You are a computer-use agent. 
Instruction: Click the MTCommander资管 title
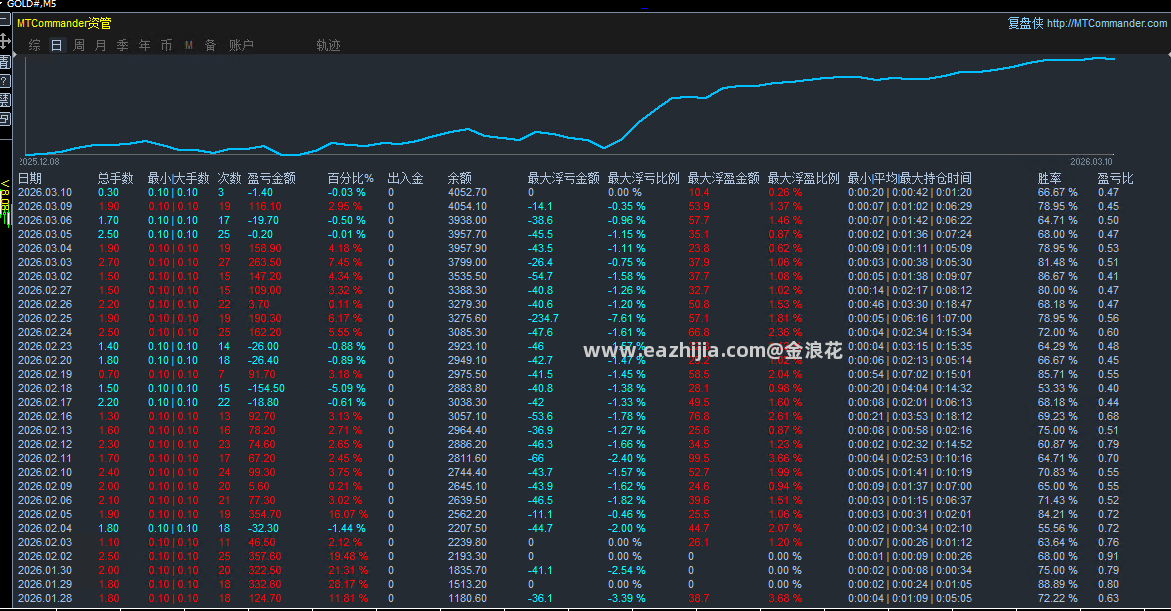point(64,23)
